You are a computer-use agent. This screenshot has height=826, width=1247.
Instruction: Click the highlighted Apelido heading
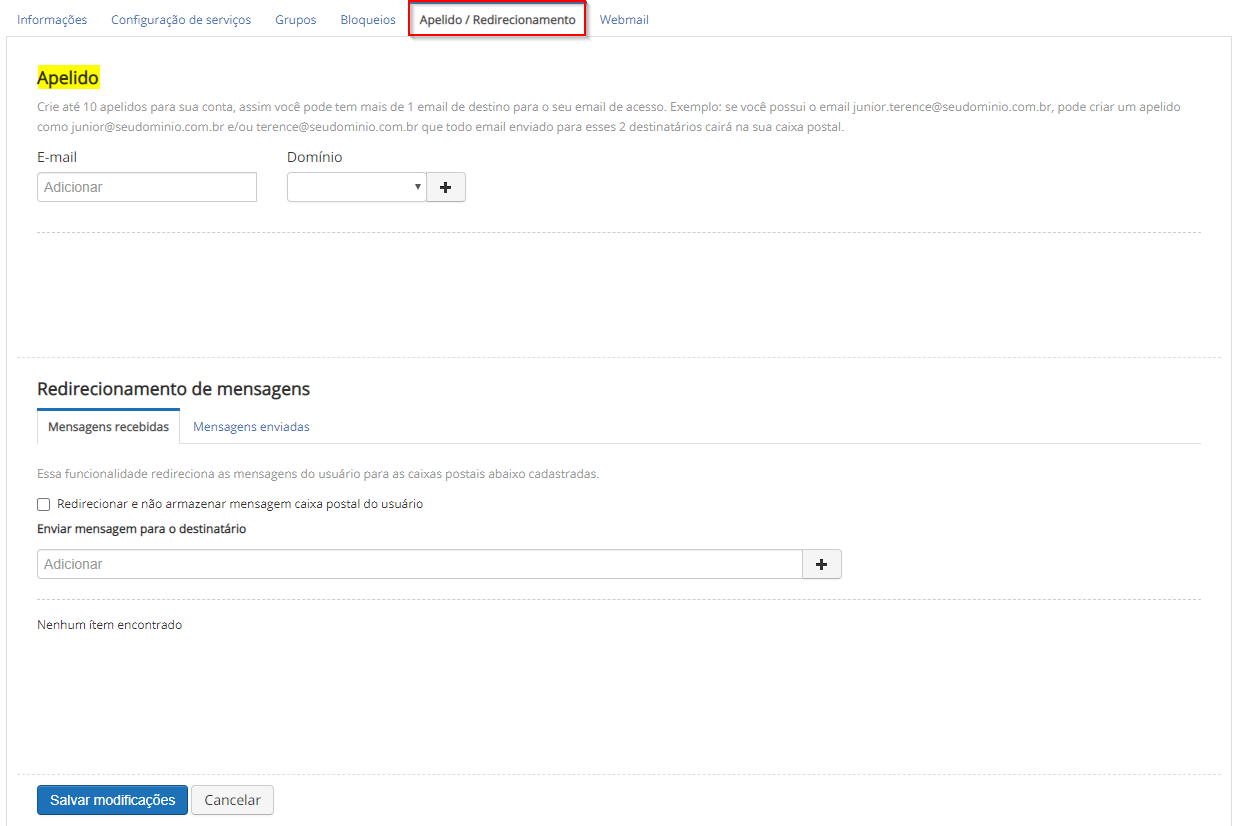click(68, 78)
